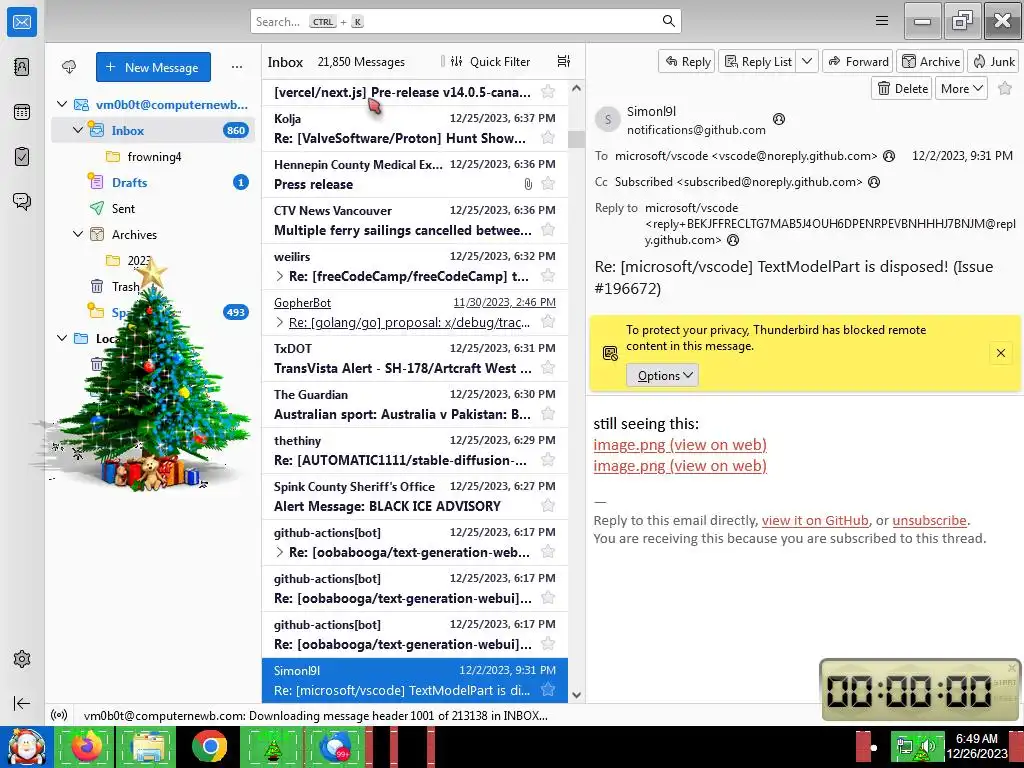Viewport: 1024px width, 768px height.
Task: Open the More actions dropdown
Action: pyautogui.click(x=961, y=88)
